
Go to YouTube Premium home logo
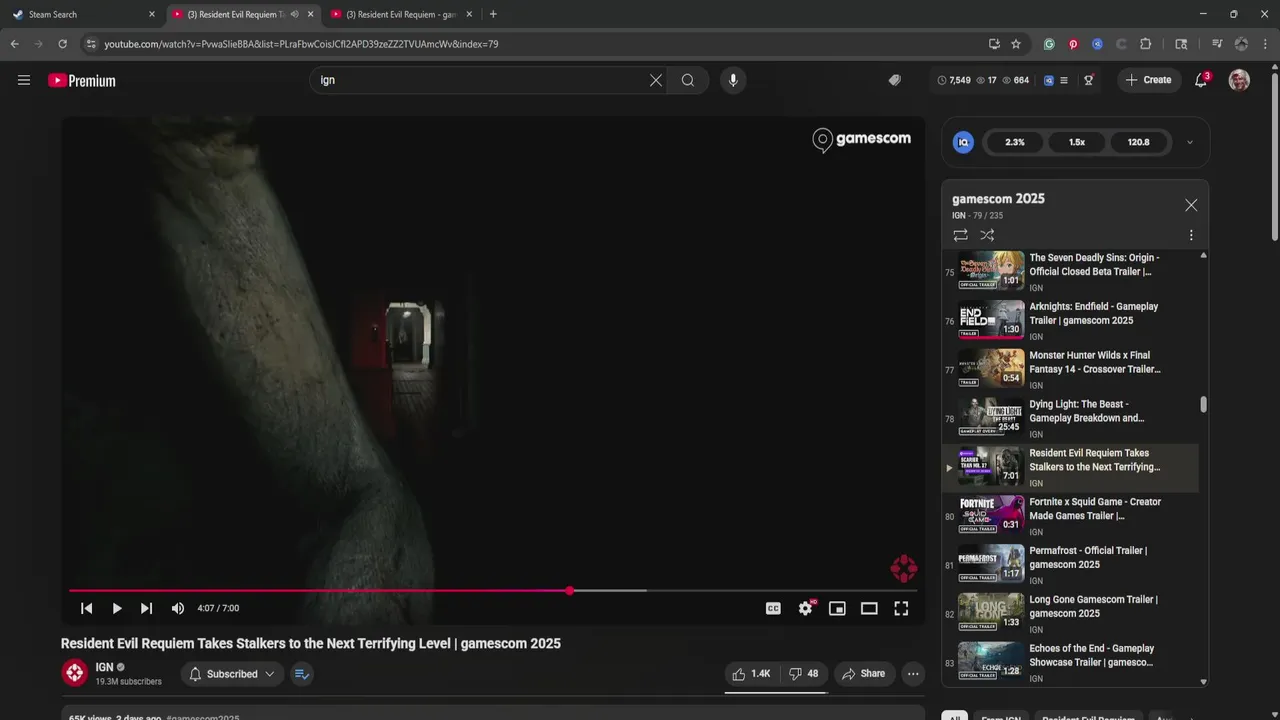82,81
